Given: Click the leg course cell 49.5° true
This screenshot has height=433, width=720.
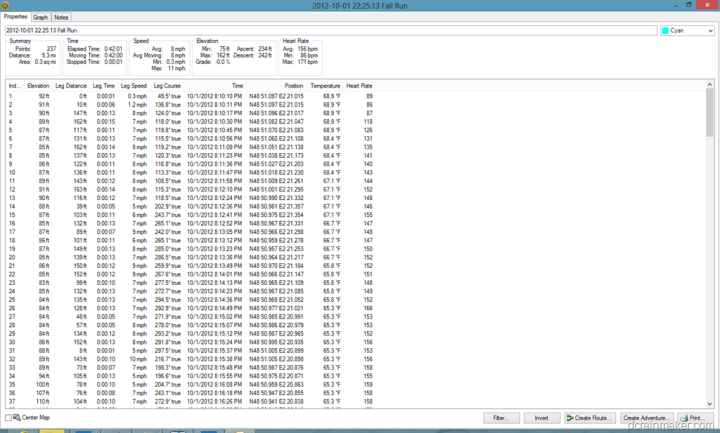Looking at the screenshot, I should click(169, 96).
